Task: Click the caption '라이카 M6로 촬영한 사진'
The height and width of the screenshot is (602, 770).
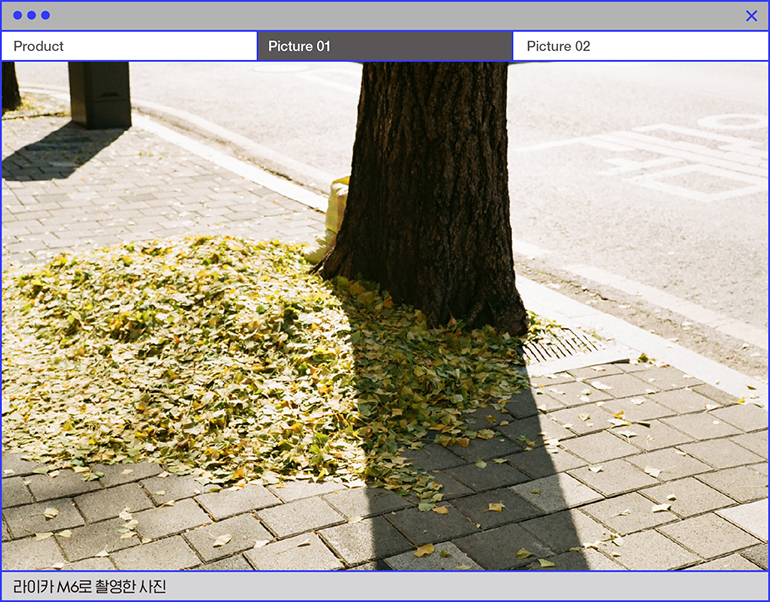Action: (x=89, y=586)
